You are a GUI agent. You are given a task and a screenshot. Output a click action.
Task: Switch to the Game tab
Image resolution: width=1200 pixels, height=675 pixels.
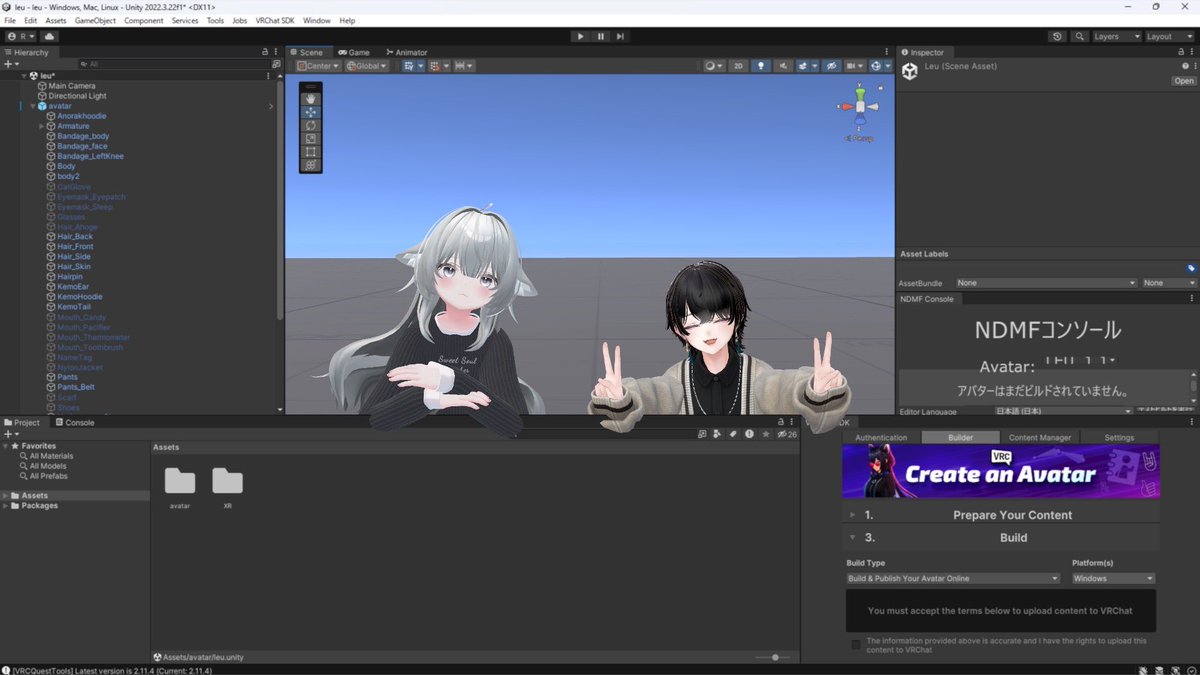(x=353, y=52)
